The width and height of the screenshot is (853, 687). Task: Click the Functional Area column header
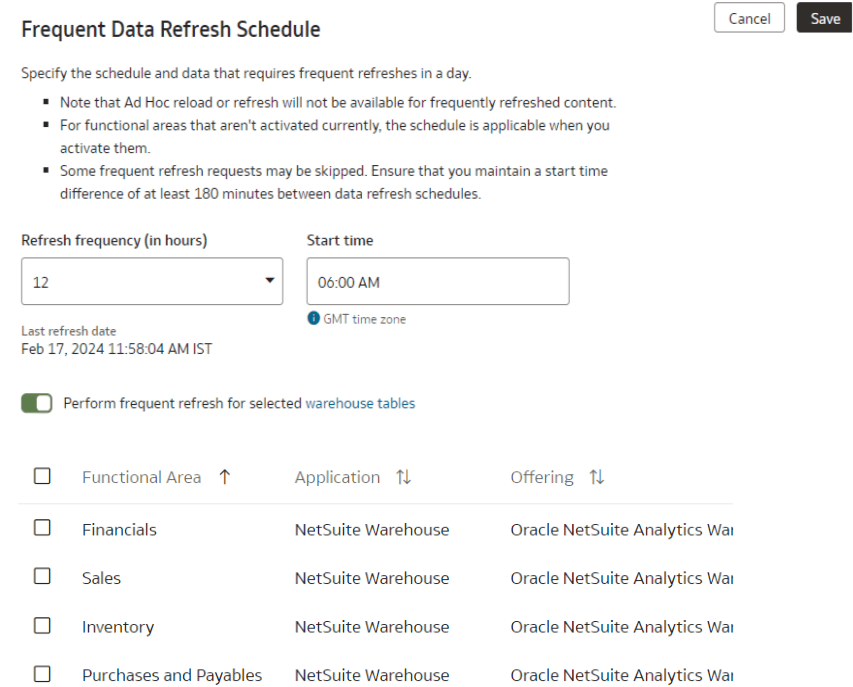pos(141,477)
